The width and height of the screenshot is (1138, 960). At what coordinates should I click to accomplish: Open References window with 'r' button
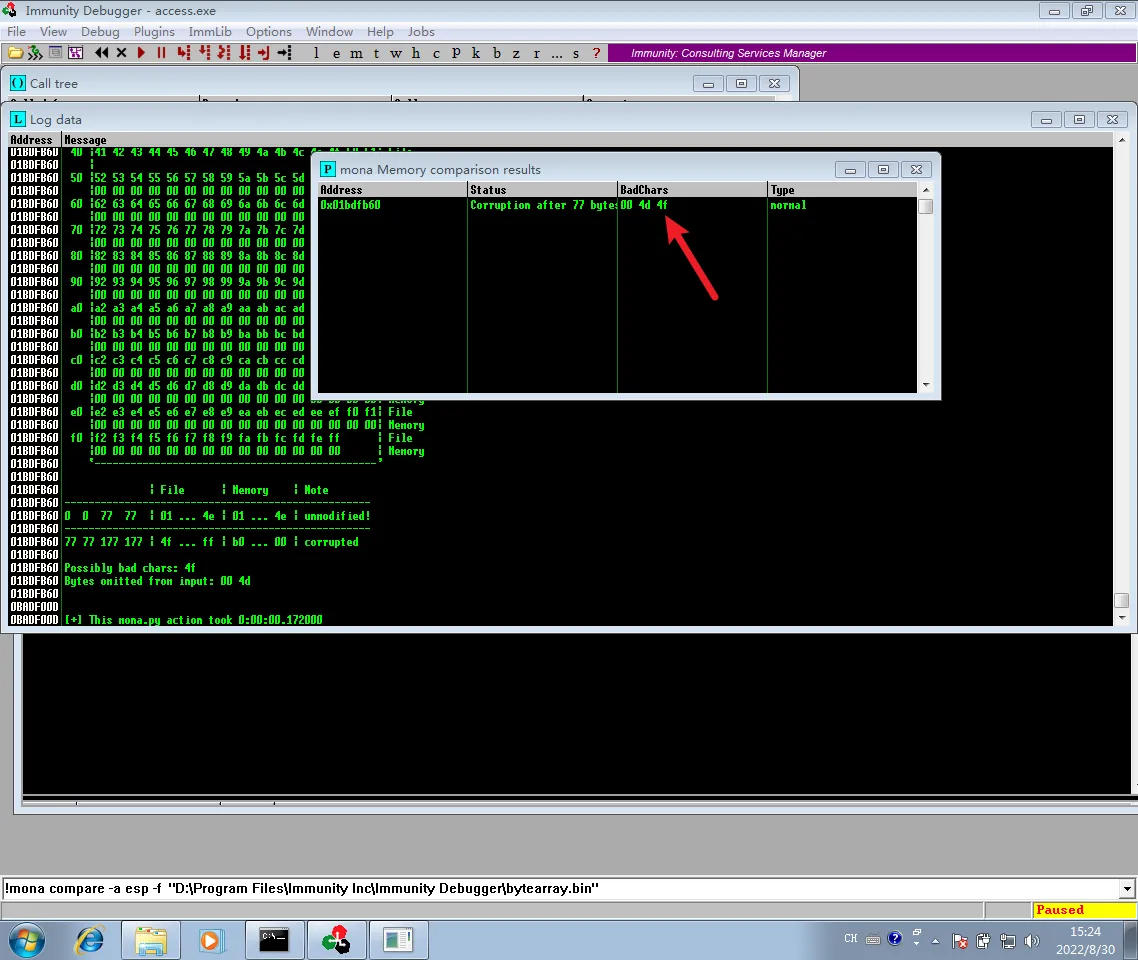(536, 53)
